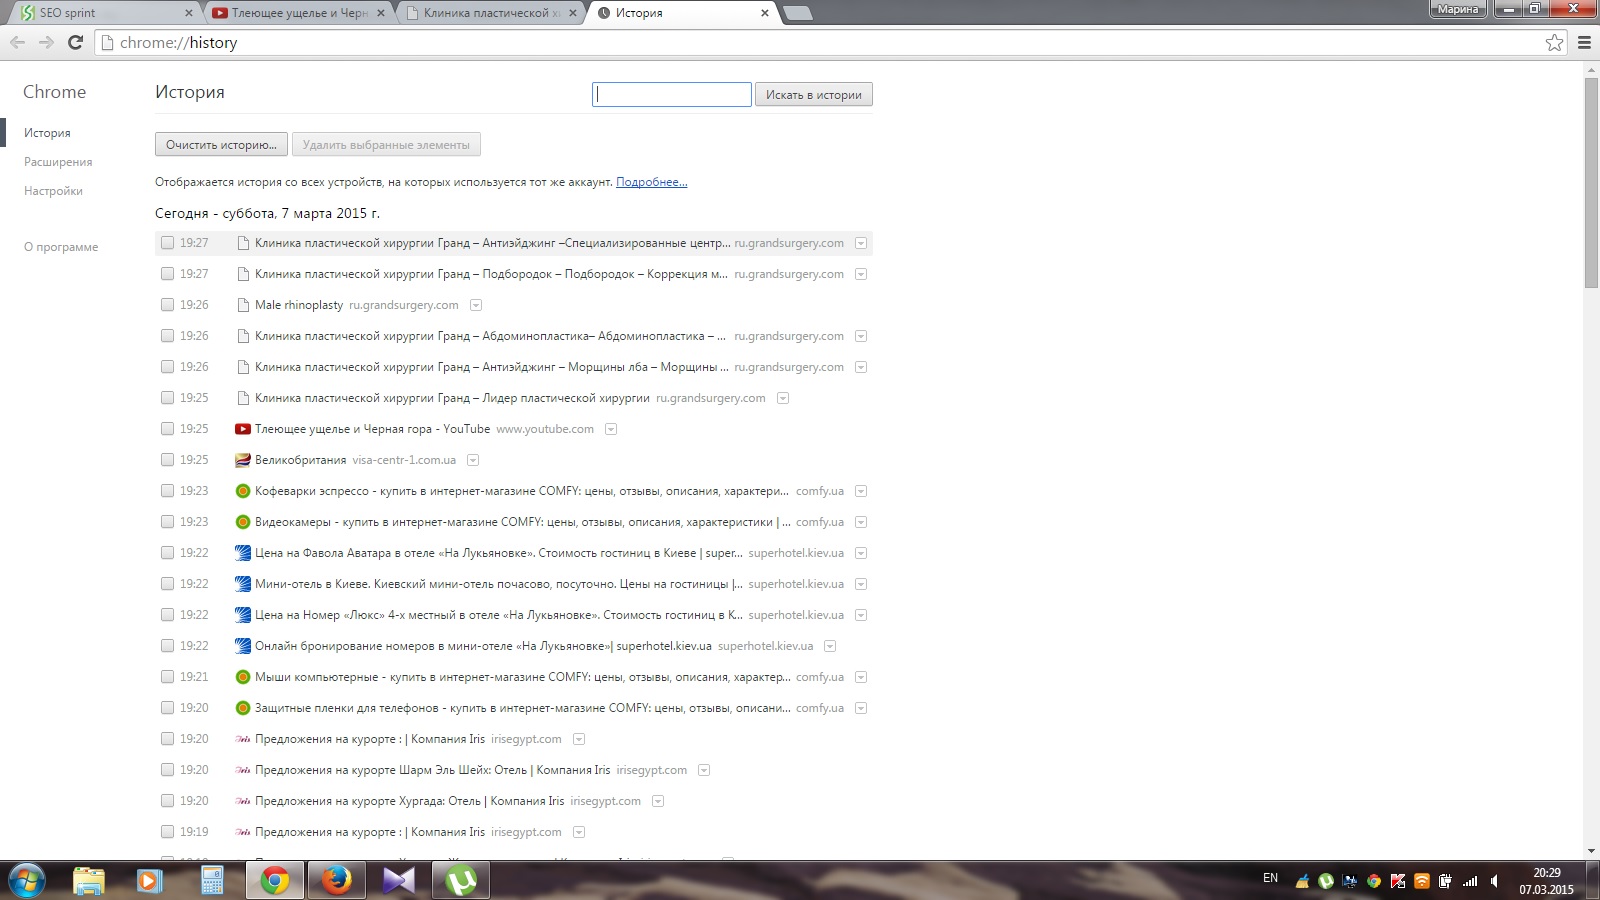Click the COMFY favicon on the Защитные пленки row
This screenshot has height=900, width=1600.
pos(242,708)
